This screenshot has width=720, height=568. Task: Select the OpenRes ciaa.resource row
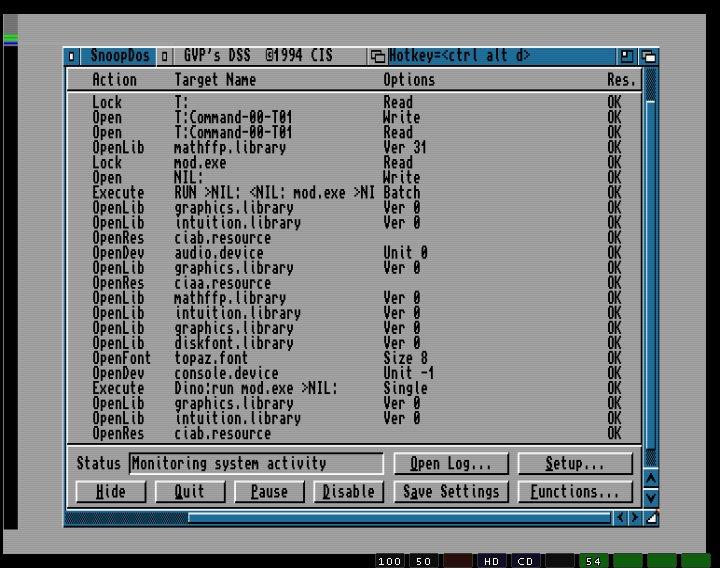[354, 283]
